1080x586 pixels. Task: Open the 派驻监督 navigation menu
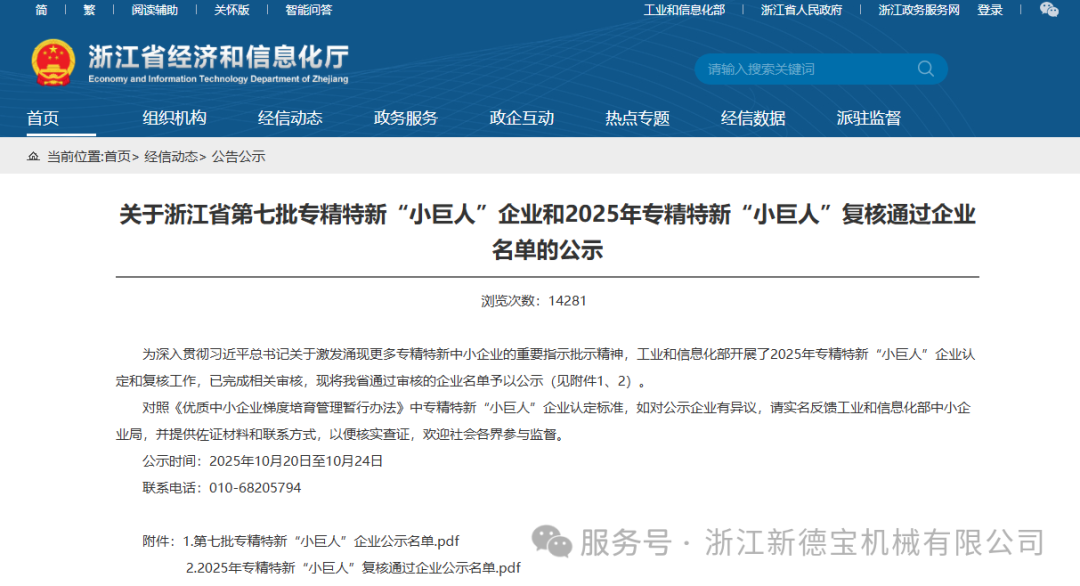(x=868, y=118)
